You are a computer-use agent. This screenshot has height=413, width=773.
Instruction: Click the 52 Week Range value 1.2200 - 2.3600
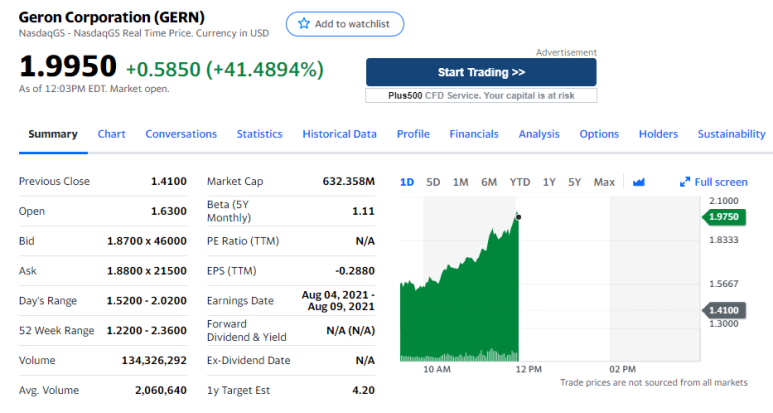point(147,331)
